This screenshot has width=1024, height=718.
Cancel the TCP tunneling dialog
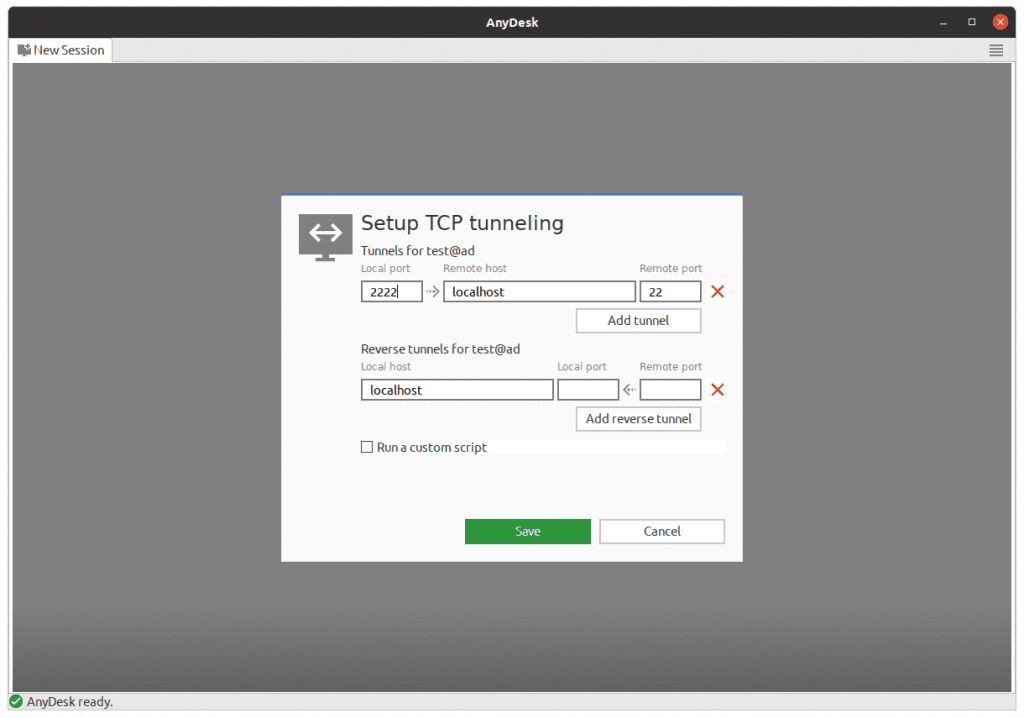(662, 531)
